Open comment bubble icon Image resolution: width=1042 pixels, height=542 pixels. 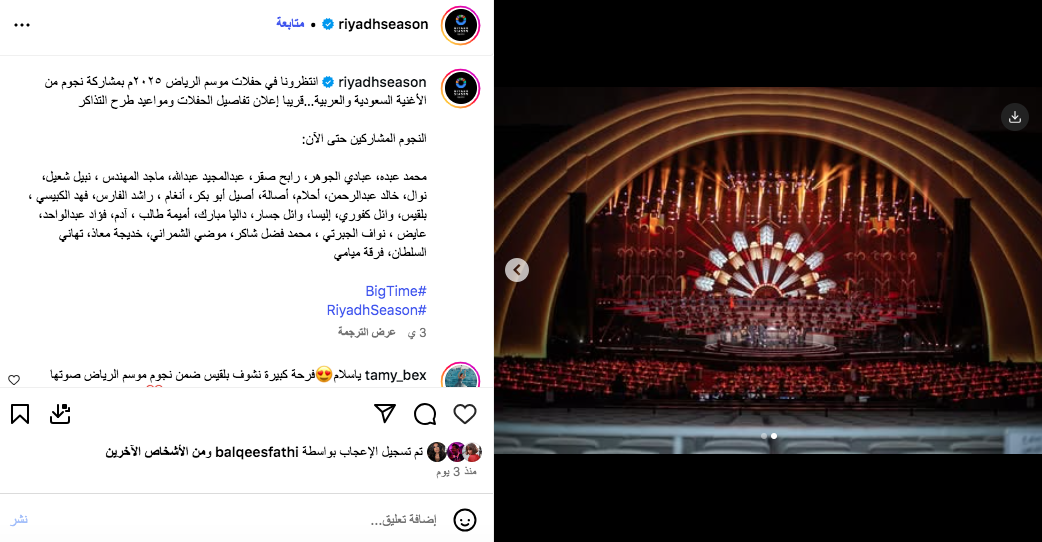click(425, 414)
